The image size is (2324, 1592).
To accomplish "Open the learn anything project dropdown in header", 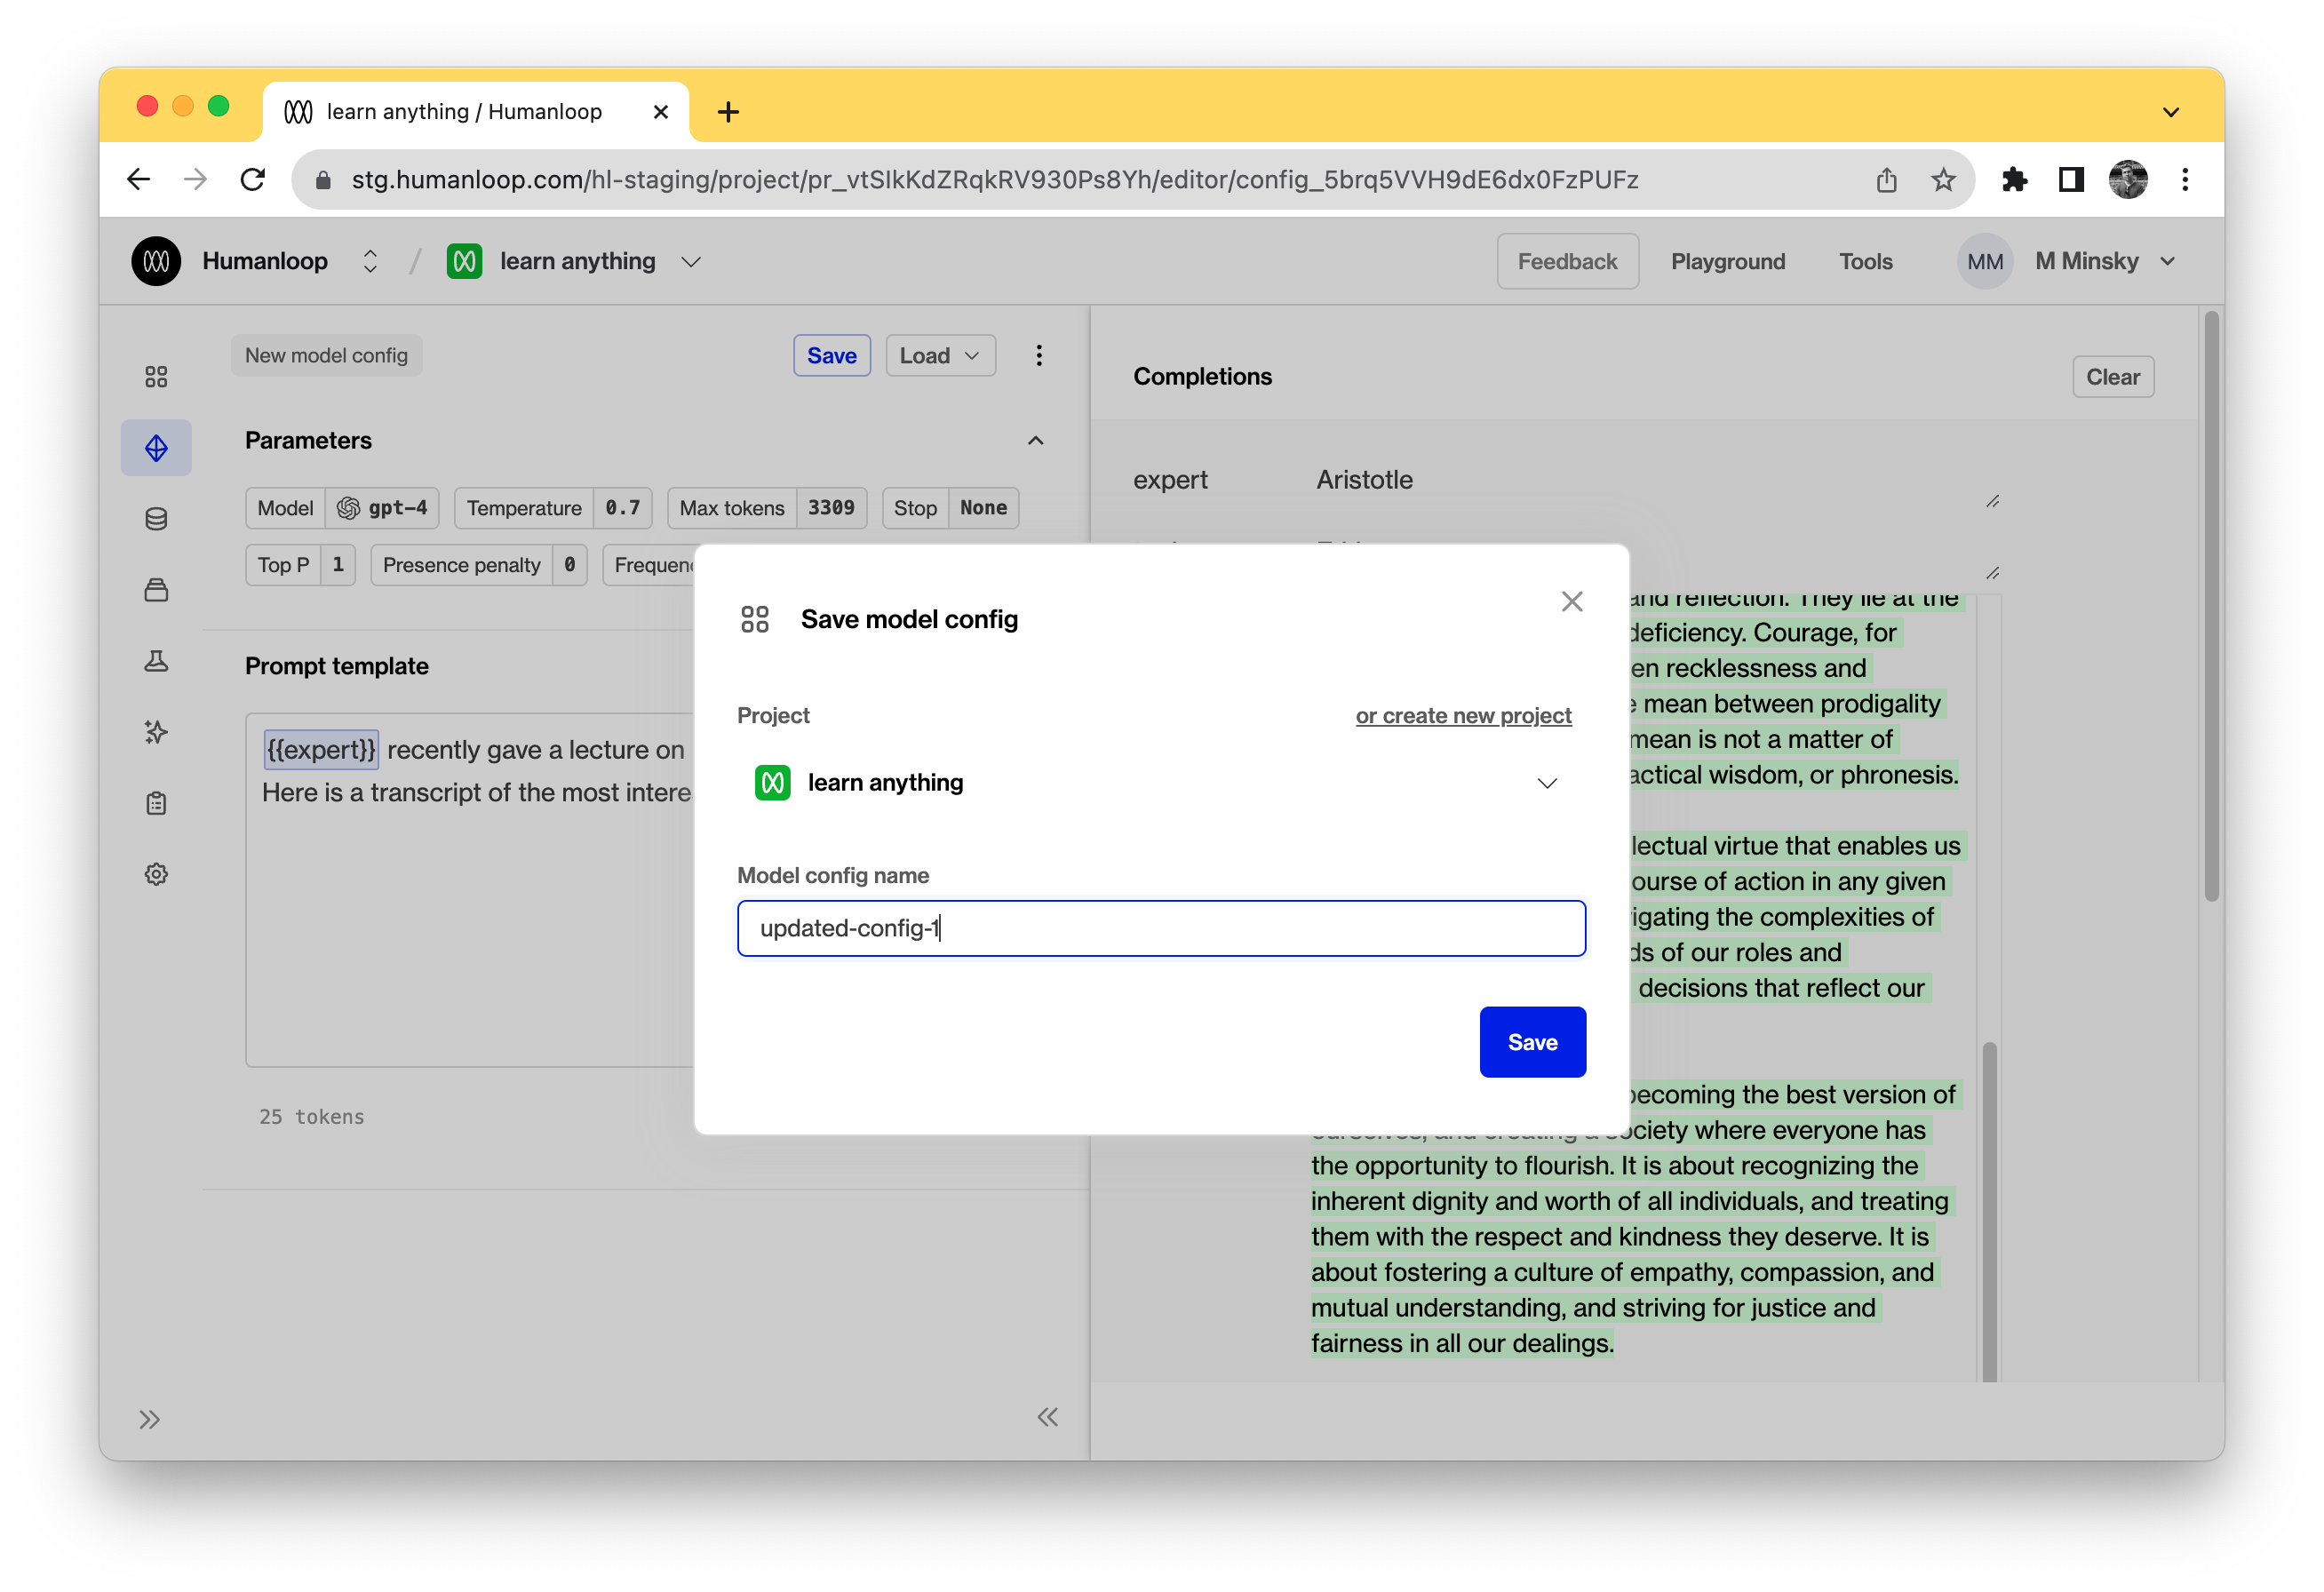I will click(x=691, y=262).
